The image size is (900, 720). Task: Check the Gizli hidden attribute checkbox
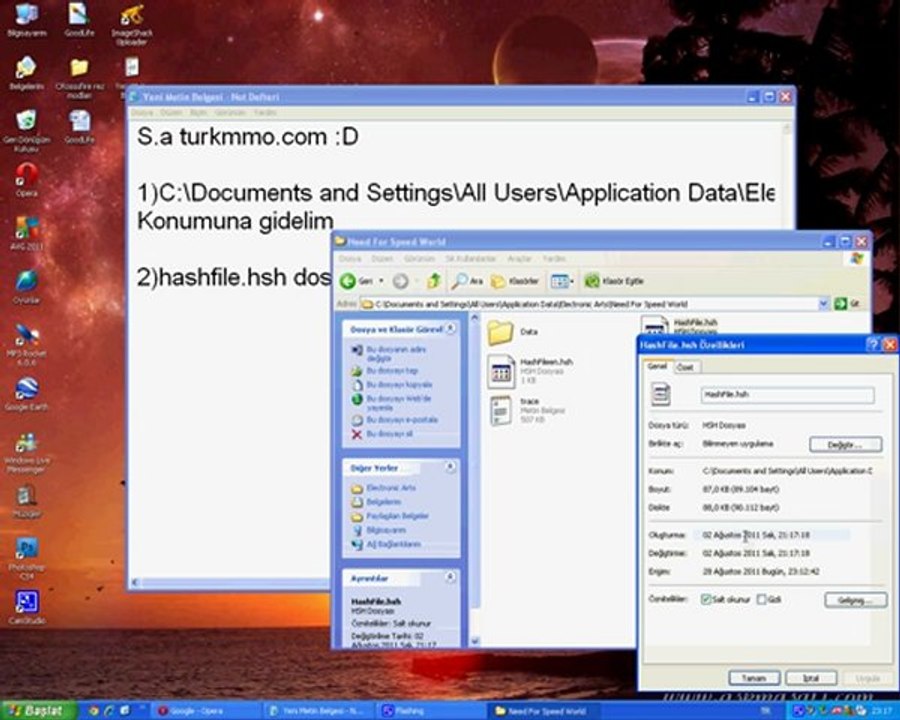click(x=762, y=599)
